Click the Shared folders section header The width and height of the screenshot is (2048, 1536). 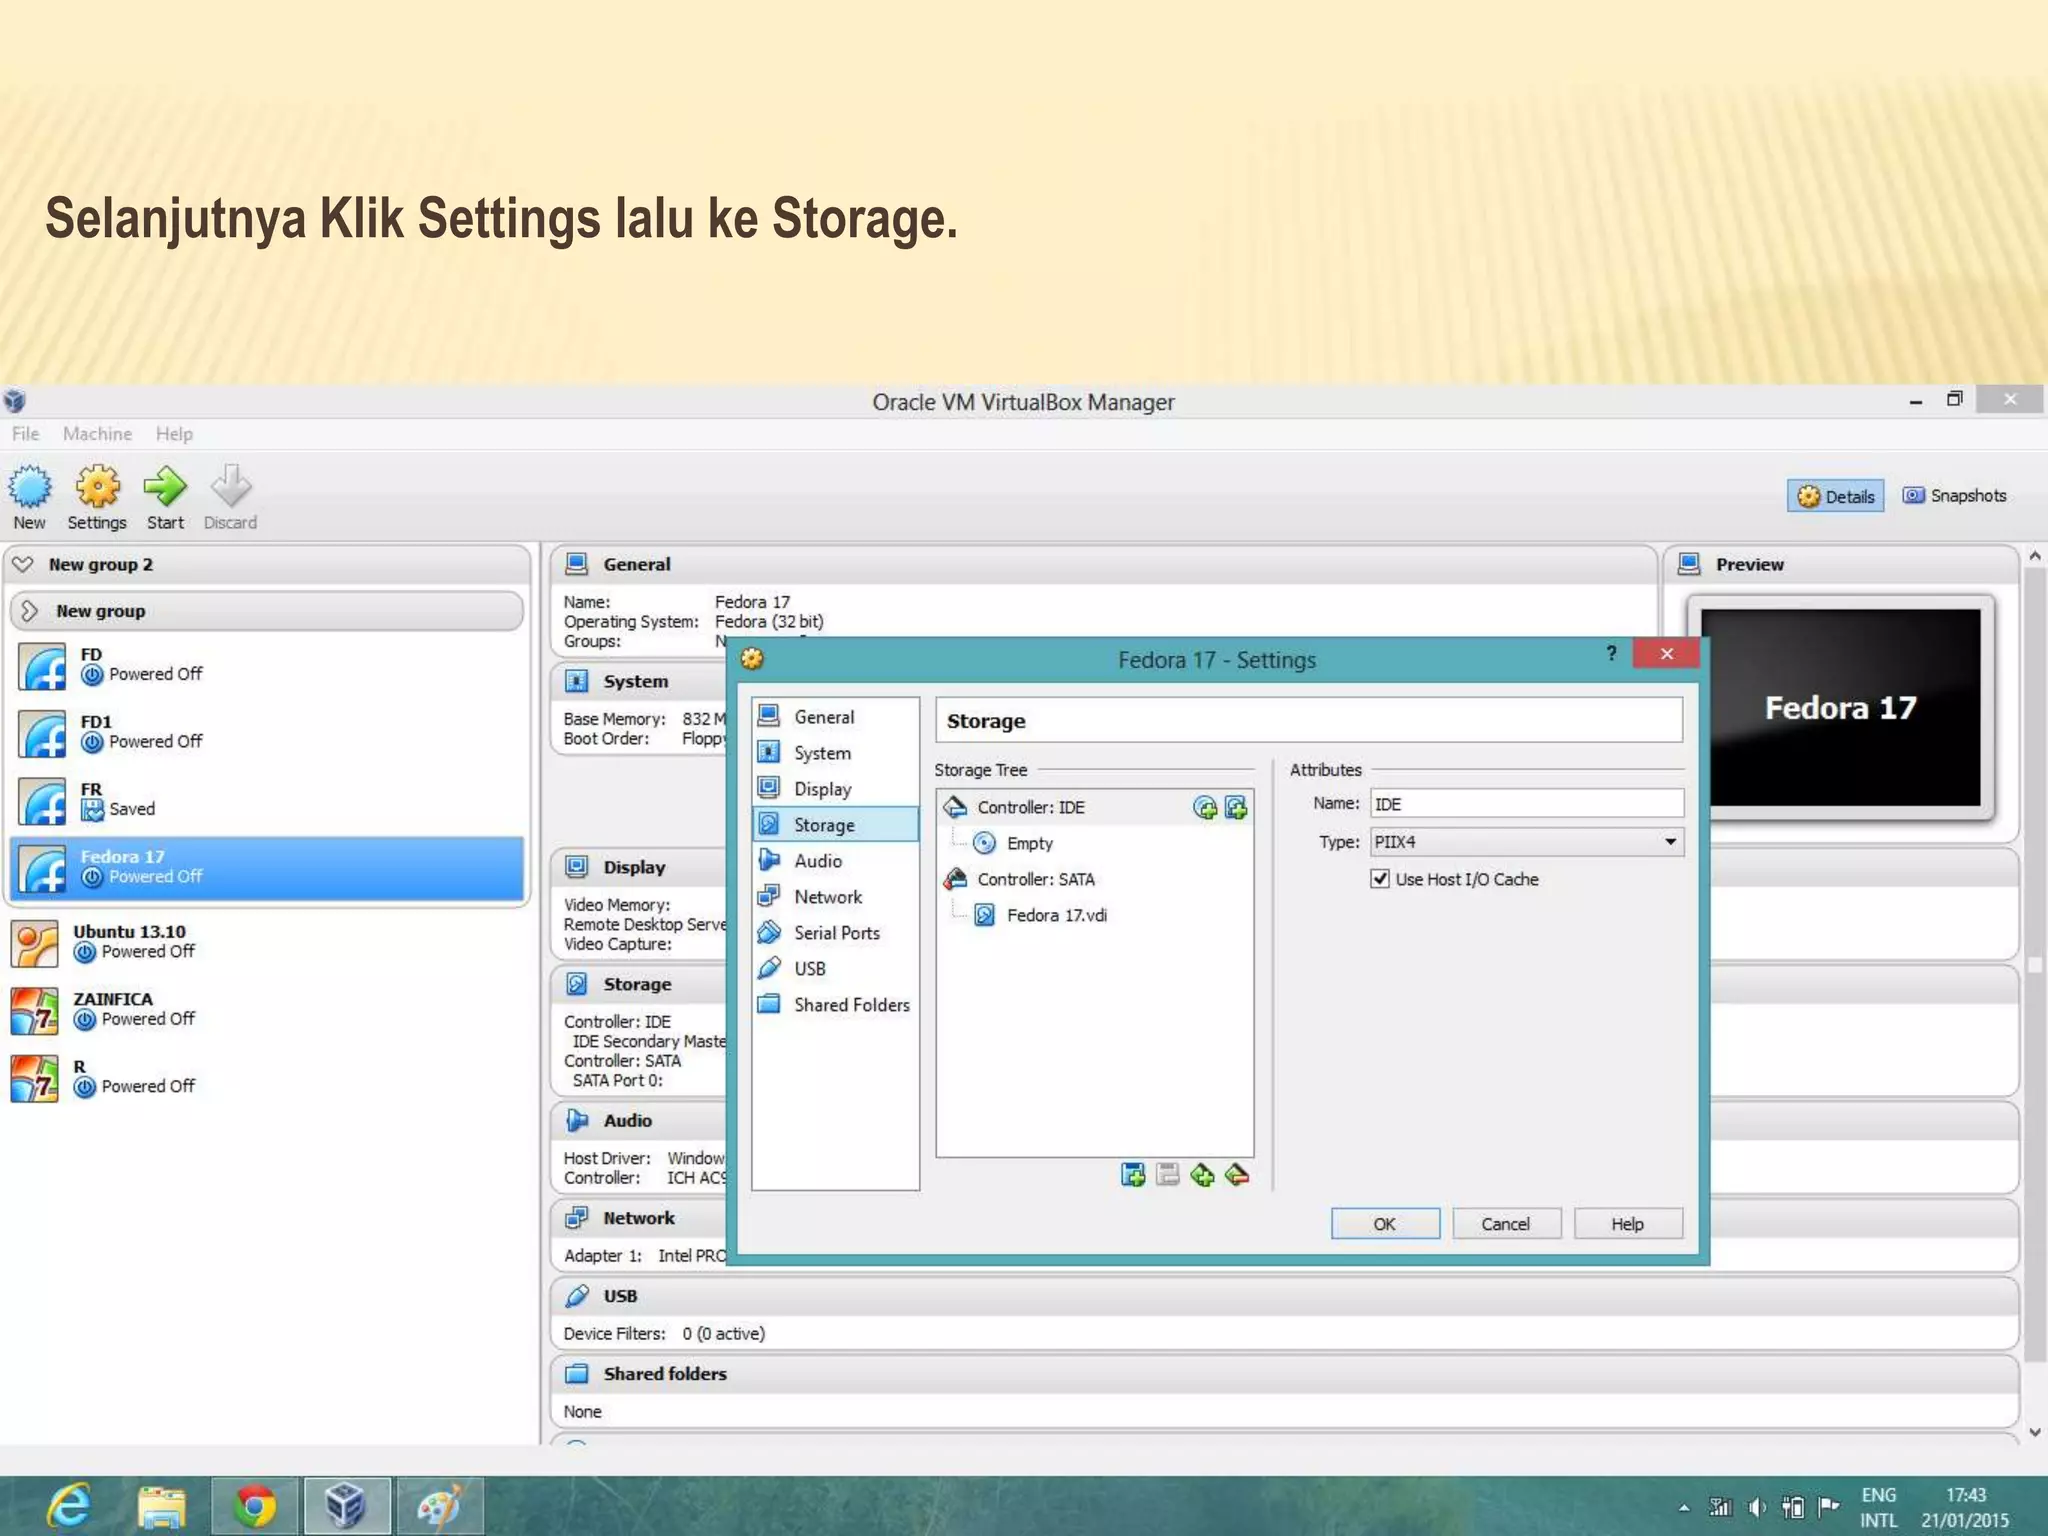1284,1374
